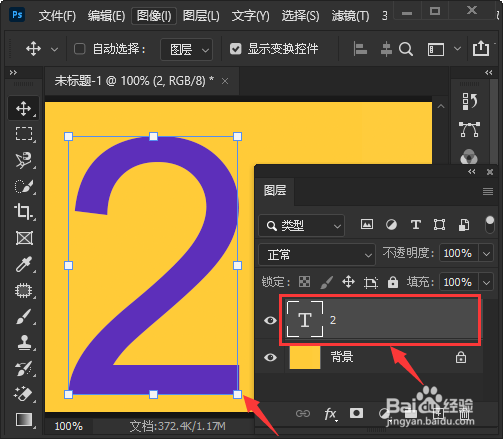
Task: Toggle layer filtering on/off switch
Action: point(490,224)
